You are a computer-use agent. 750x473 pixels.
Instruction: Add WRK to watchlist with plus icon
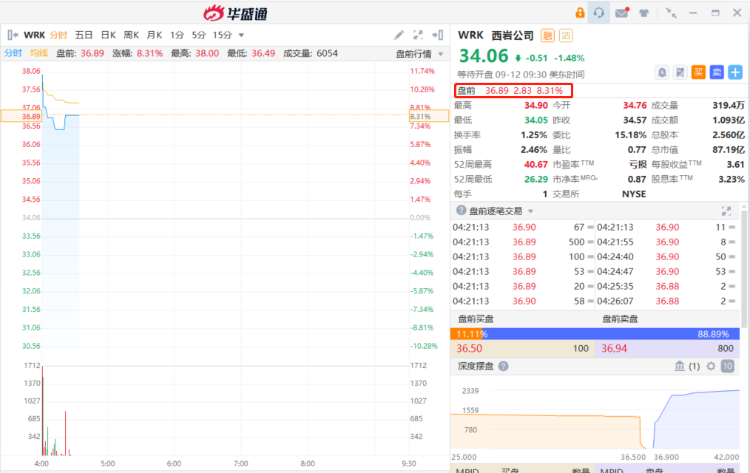[735, 72]
